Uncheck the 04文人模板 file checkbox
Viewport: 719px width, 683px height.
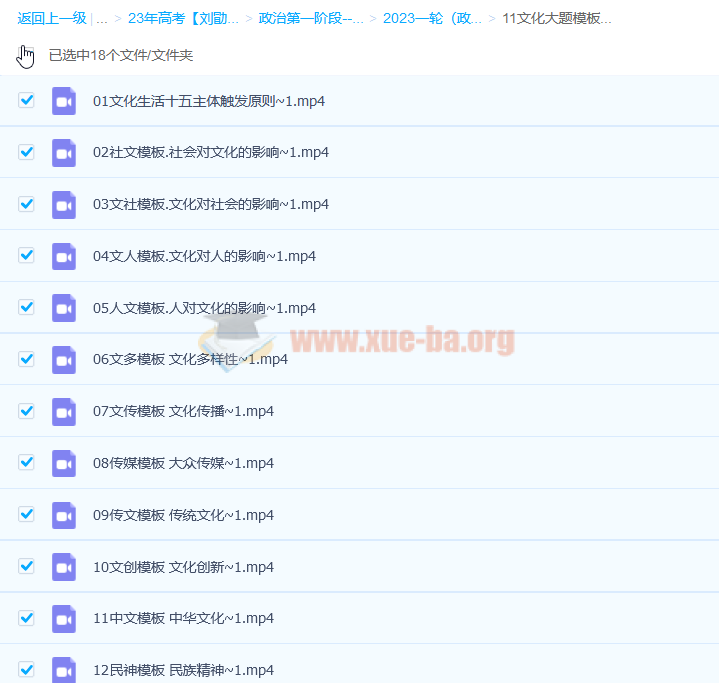click(27, 255)
